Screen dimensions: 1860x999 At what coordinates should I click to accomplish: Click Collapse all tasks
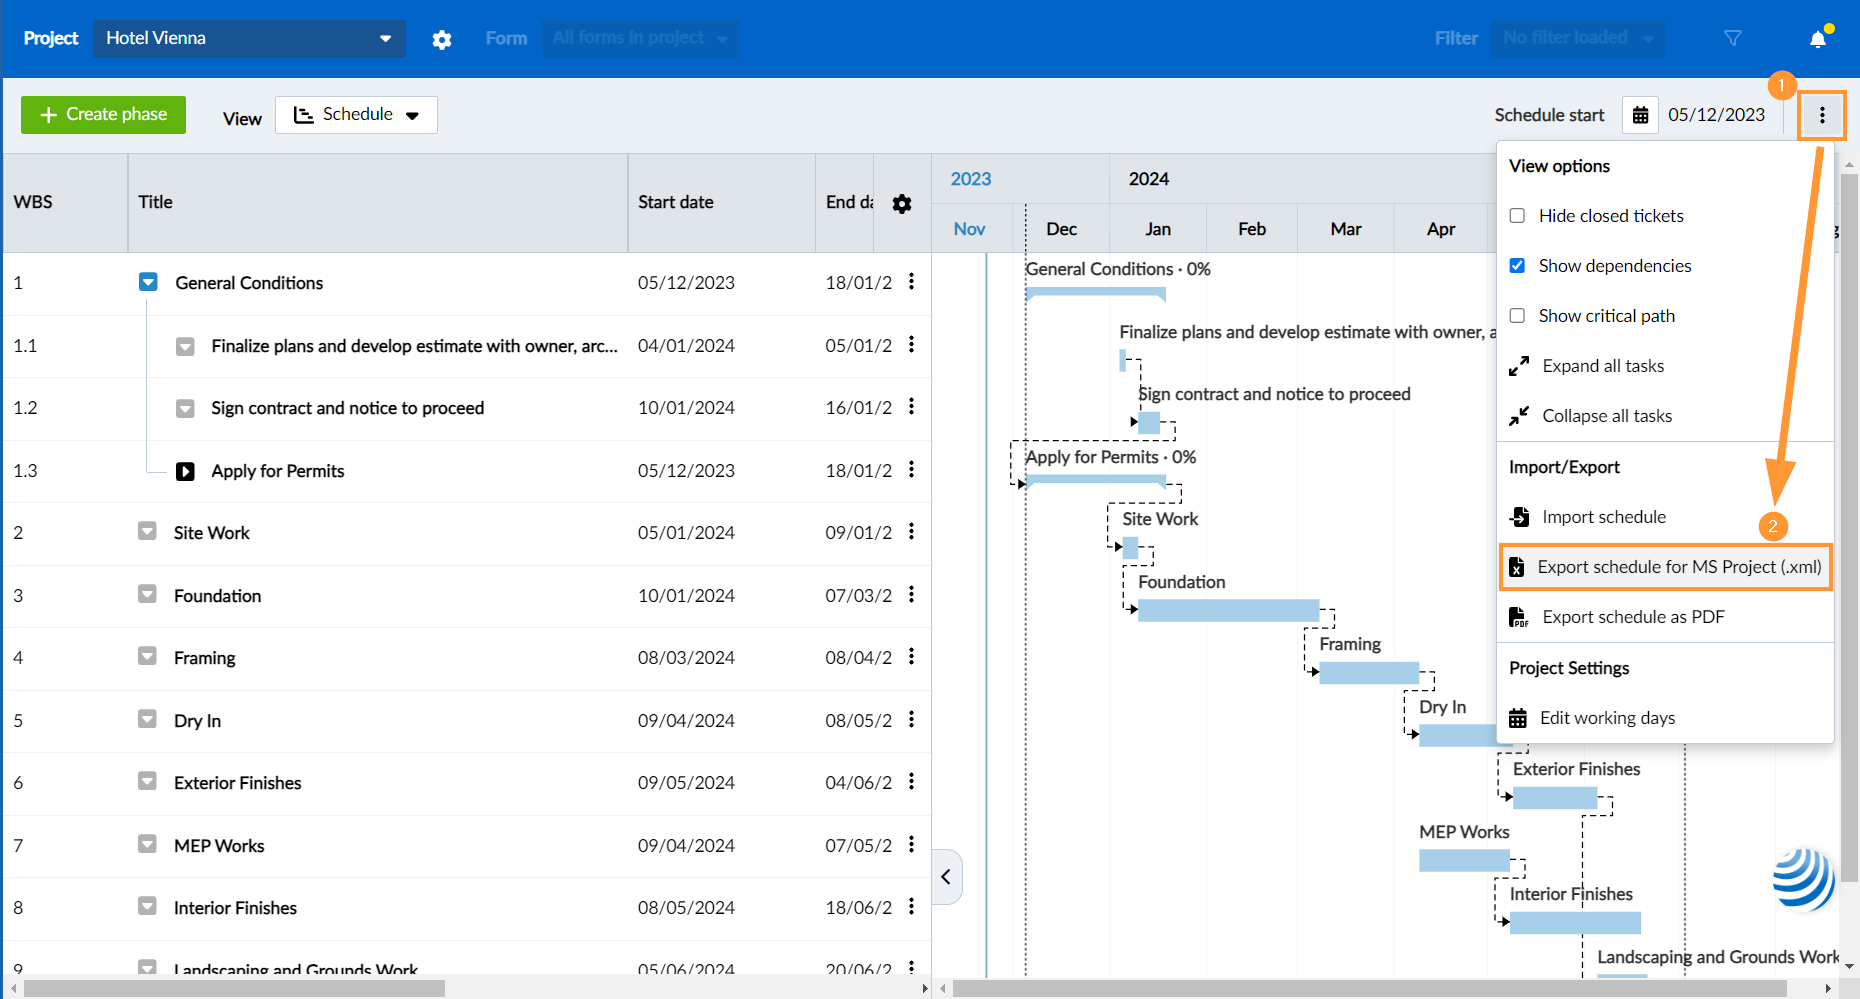(1606, 415)
